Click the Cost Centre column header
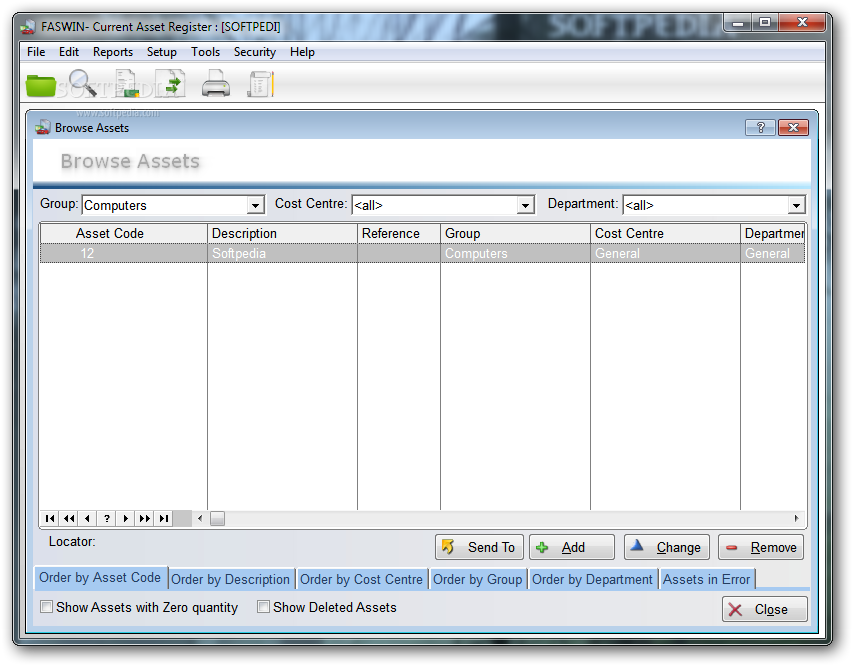Screen dimensions: 853x666 [665, 233]
